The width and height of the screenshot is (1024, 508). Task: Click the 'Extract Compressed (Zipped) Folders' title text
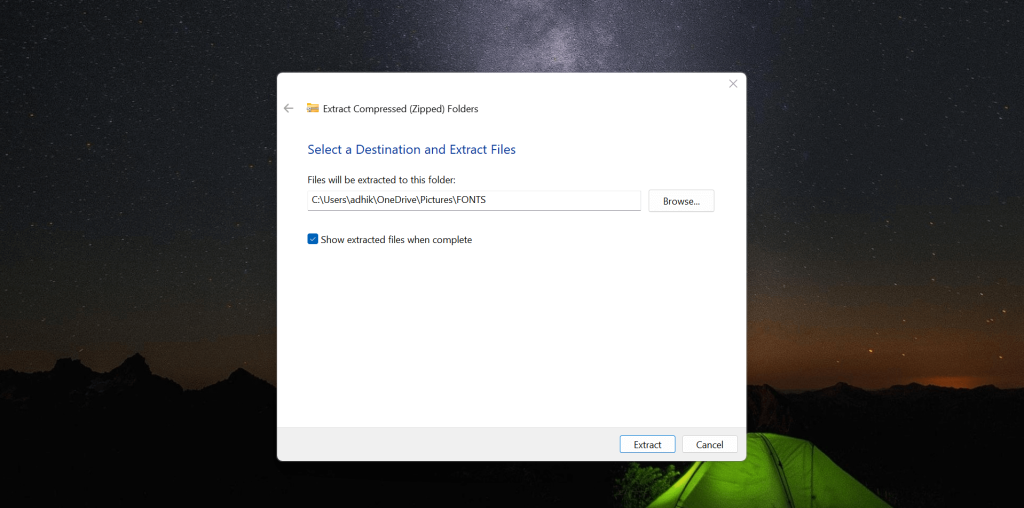[401, 109]
